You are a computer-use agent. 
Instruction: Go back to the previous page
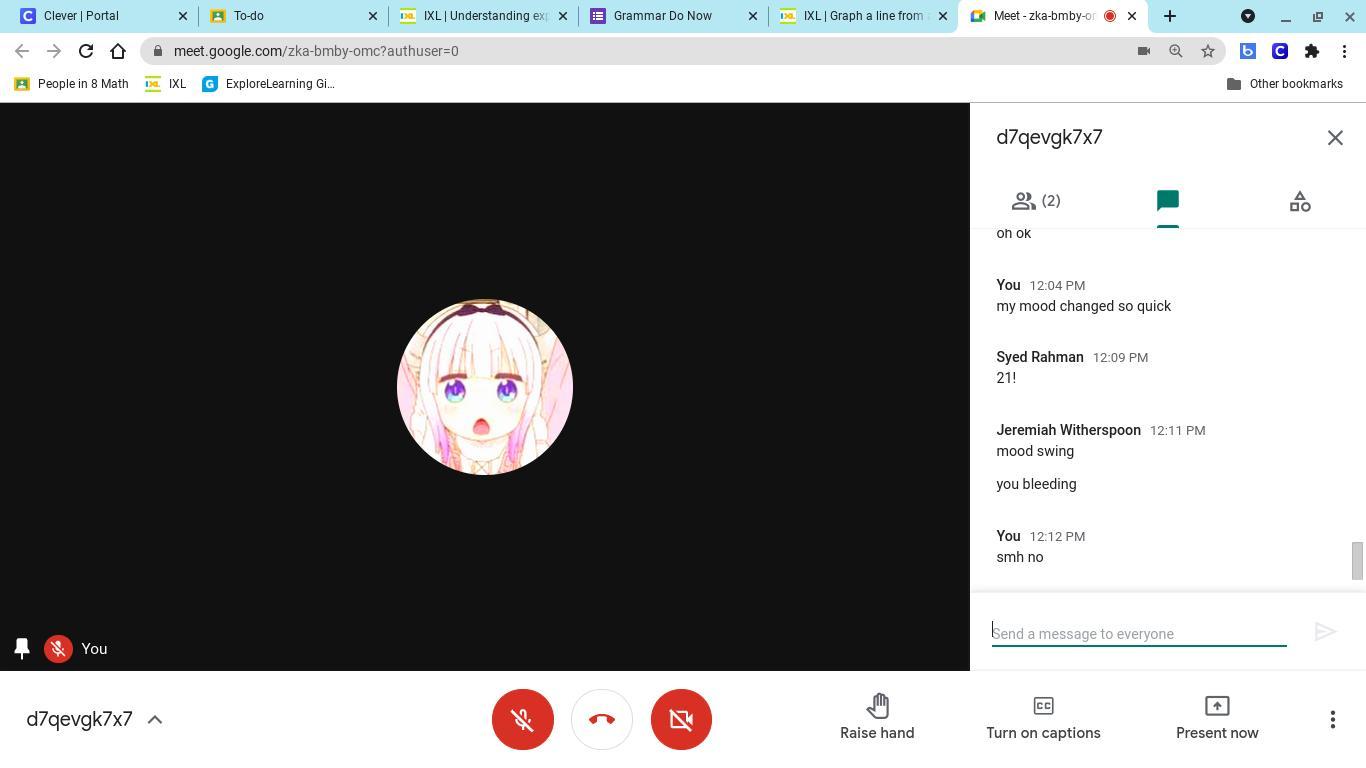pyautogui.click(x=22, y=51)
